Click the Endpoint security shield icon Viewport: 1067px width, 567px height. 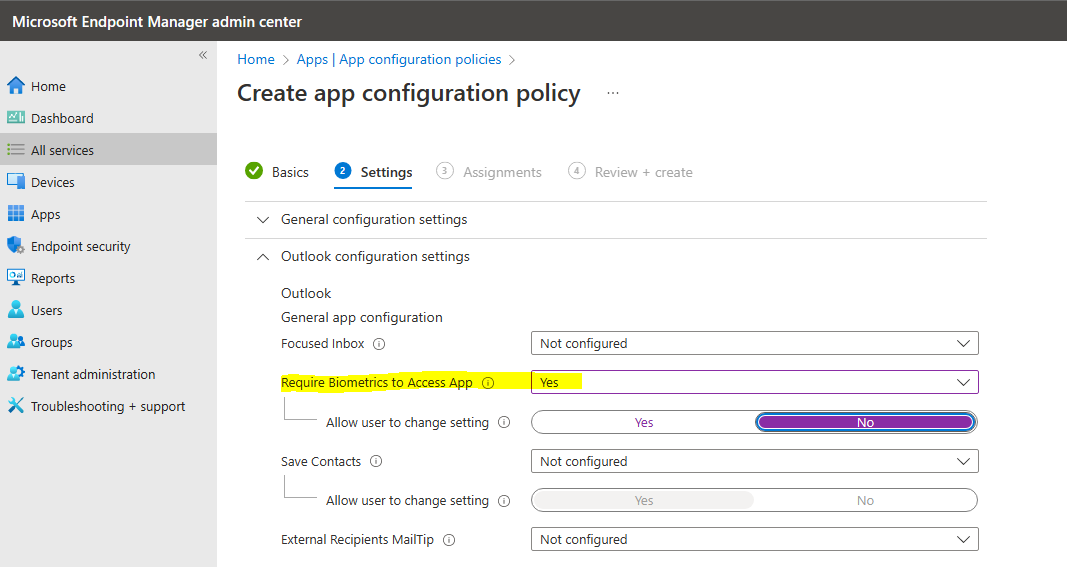(16, 246)
